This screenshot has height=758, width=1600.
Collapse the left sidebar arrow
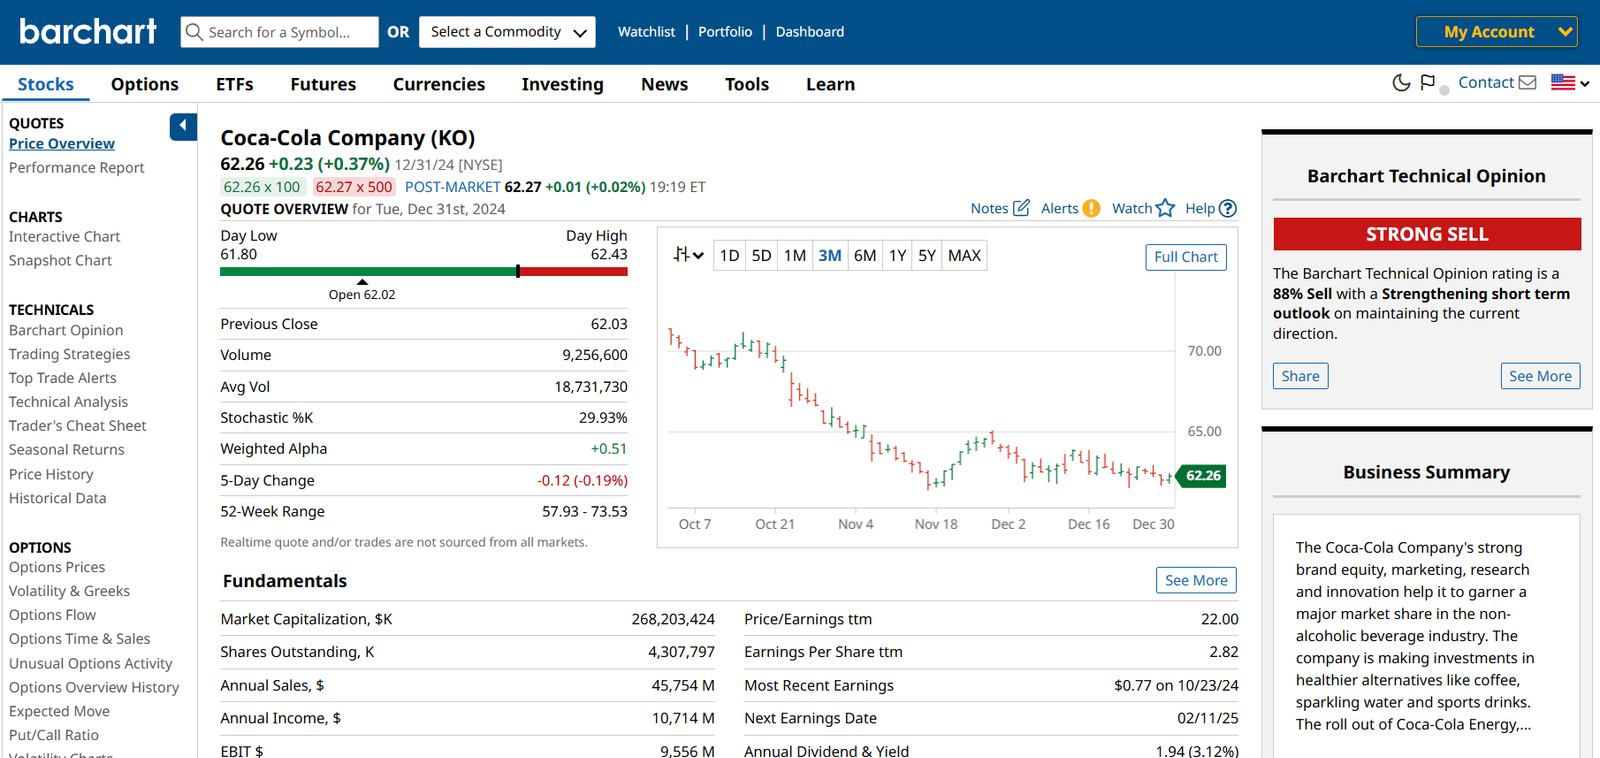pos(183,126)
